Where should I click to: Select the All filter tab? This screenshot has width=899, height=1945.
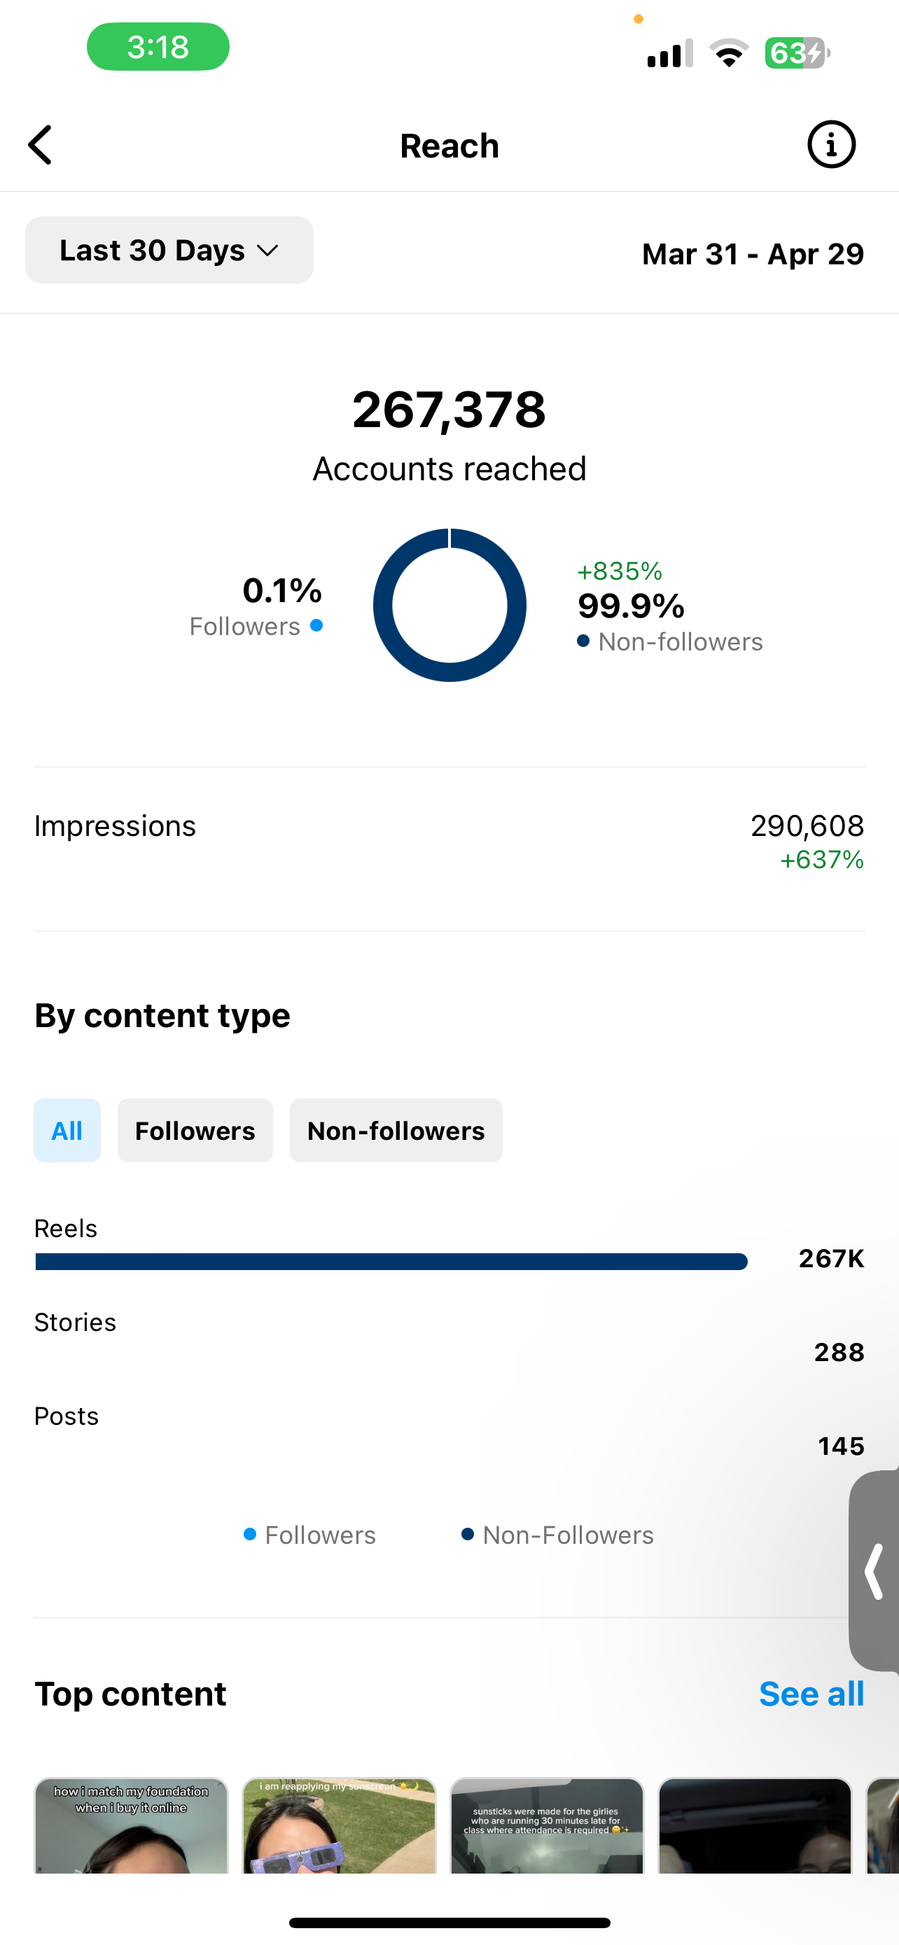[67, 1131]
